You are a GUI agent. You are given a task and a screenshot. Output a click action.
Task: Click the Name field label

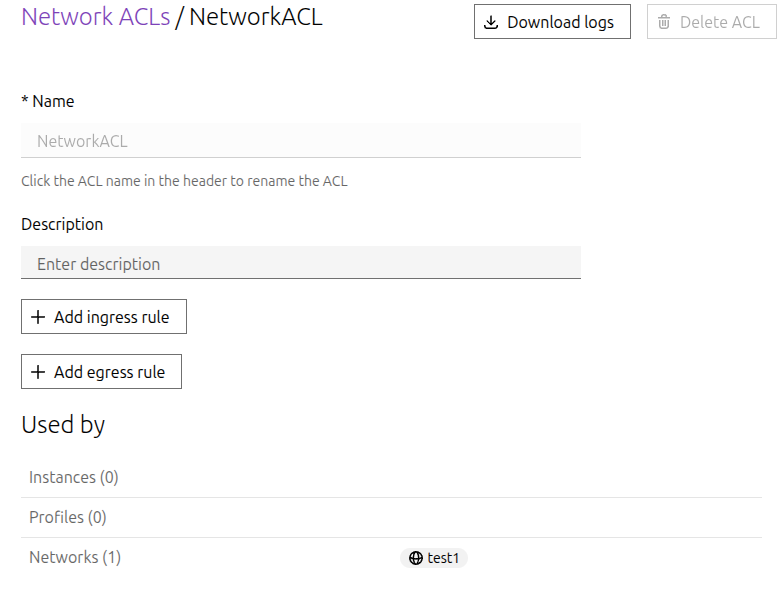coord(53,101)
